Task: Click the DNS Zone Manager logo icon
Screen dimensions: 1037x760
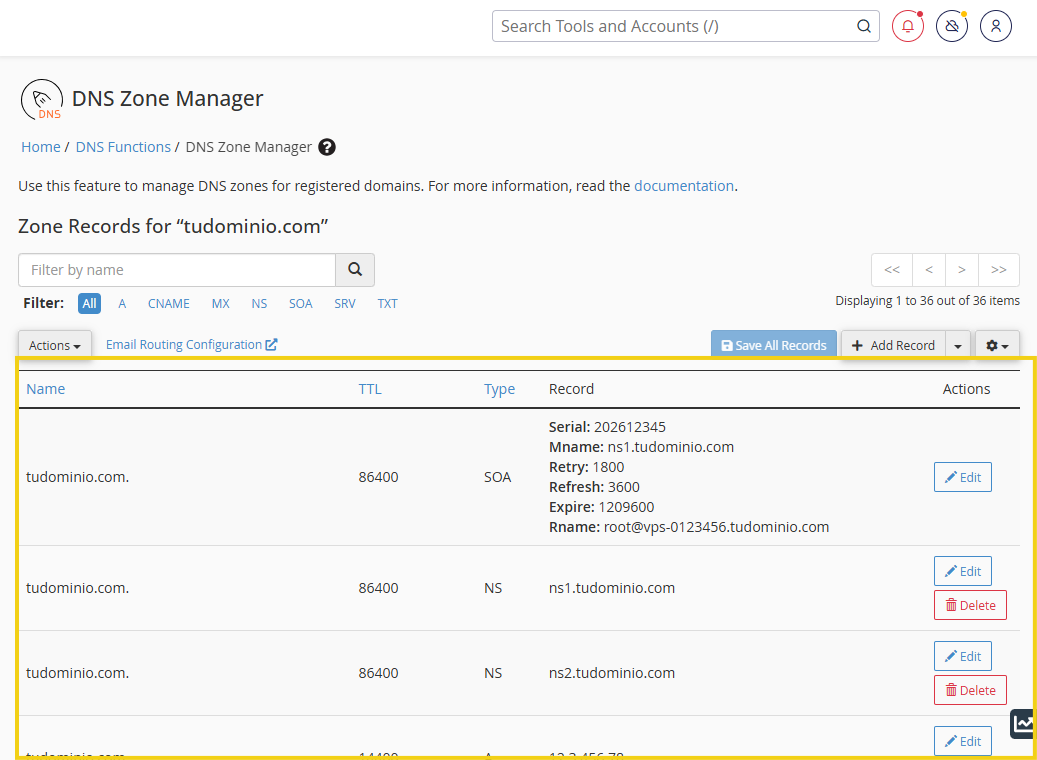Action: [42, 100]
